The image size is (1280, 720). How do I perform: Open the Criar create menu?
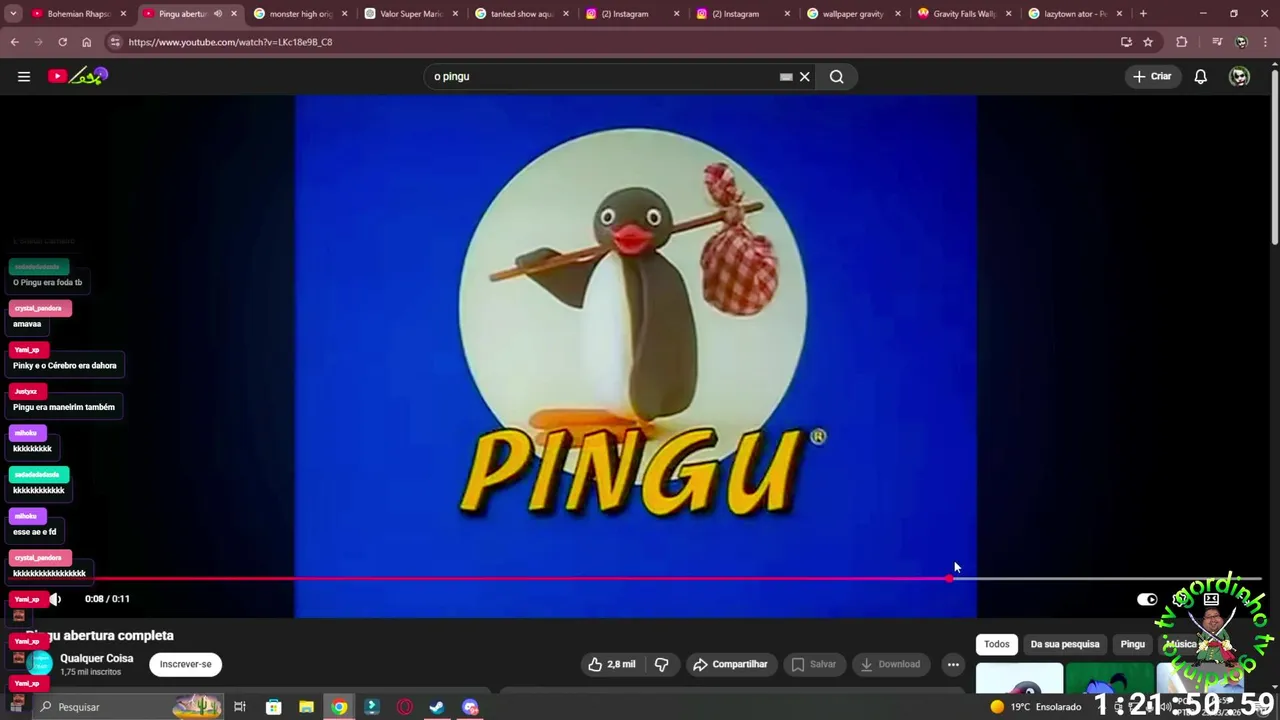pos(1151,76)
